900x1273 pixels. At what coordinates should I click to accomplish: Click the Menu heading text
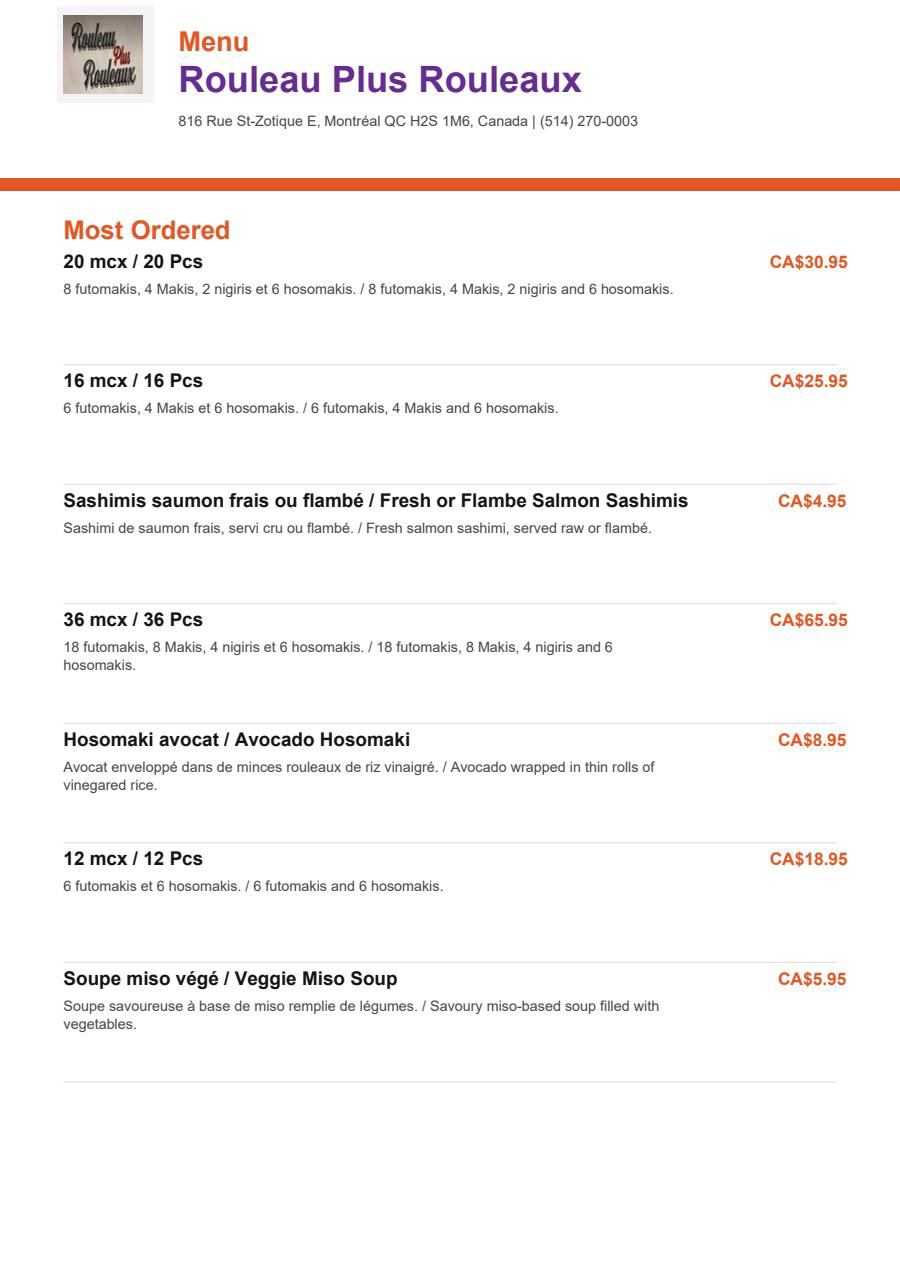pyautogui.click(x=214, y=42)
